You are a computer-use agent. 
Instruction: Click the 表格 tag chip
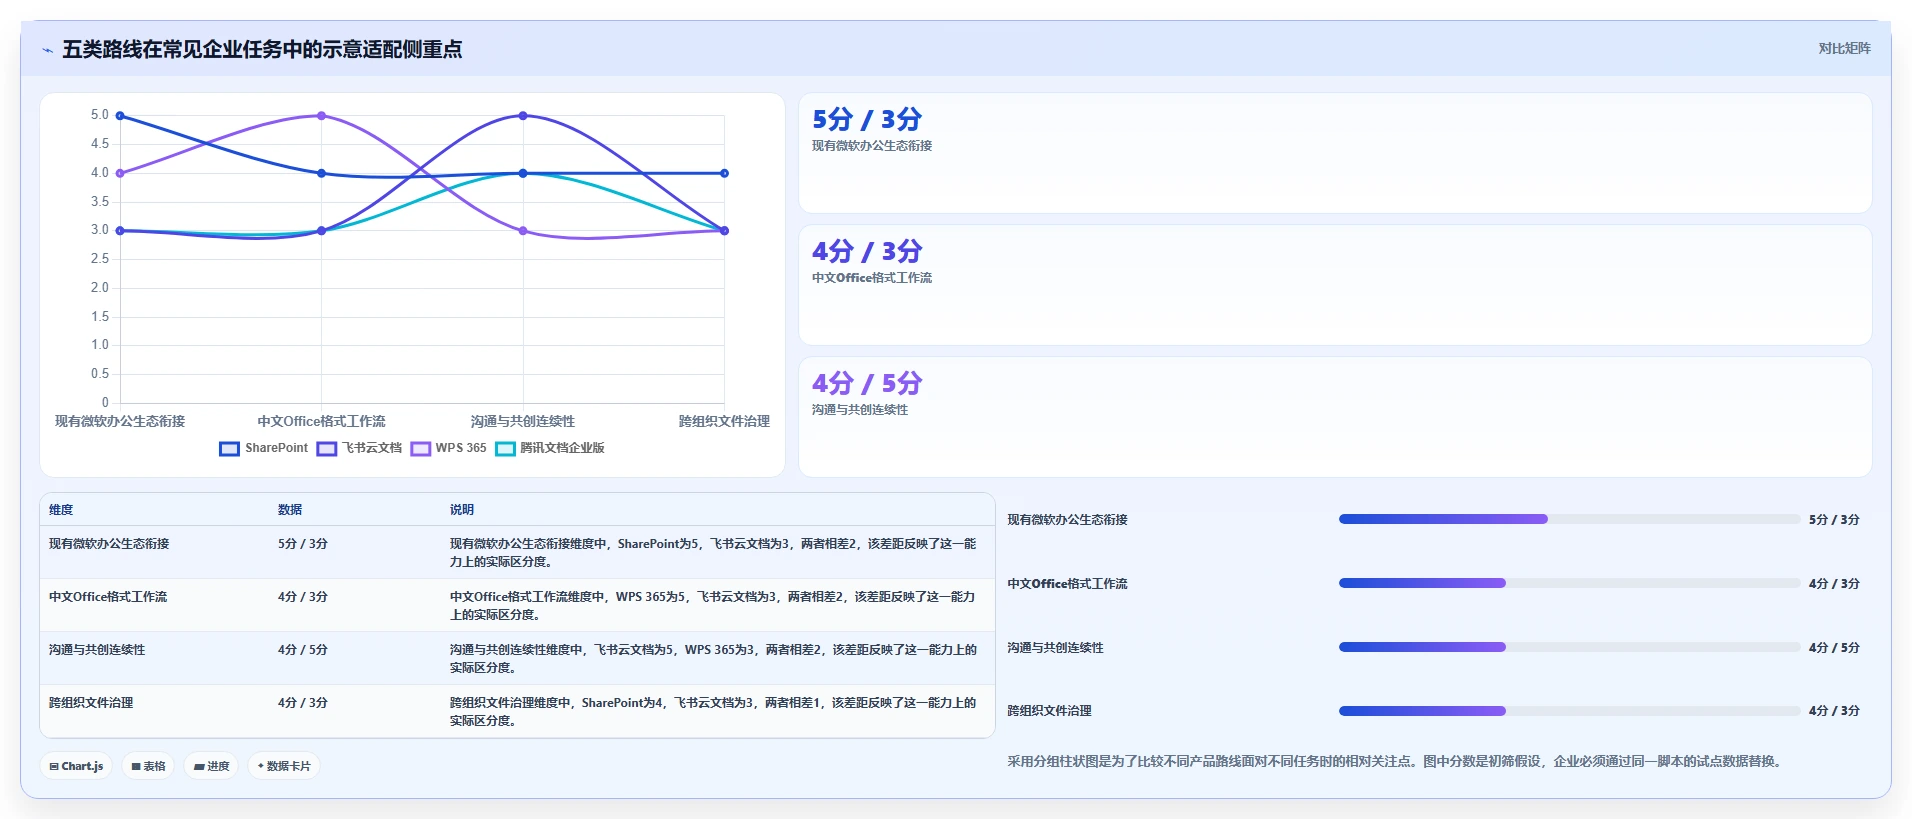pos(148,766)
